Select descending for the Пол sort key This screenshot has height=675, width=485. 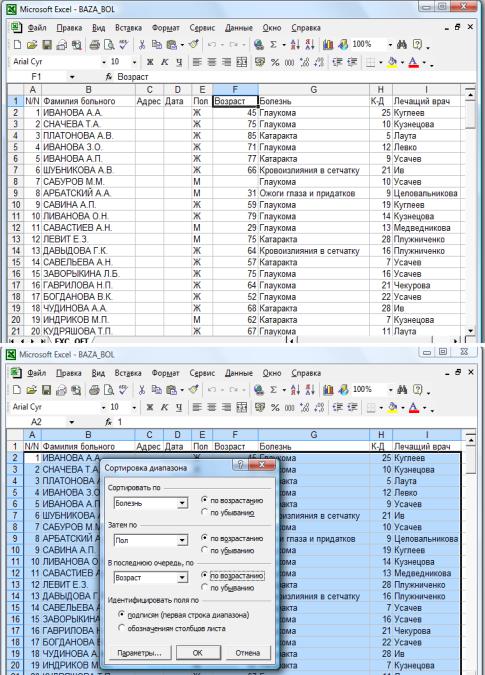pyautogui.click(x=205, y=550)
